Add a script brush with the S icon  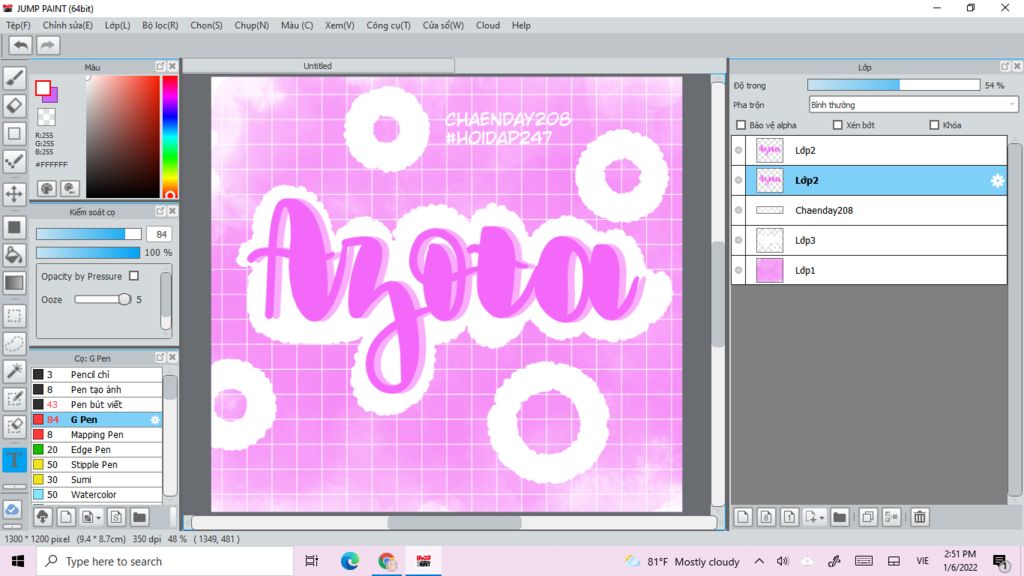pos(116,517)
